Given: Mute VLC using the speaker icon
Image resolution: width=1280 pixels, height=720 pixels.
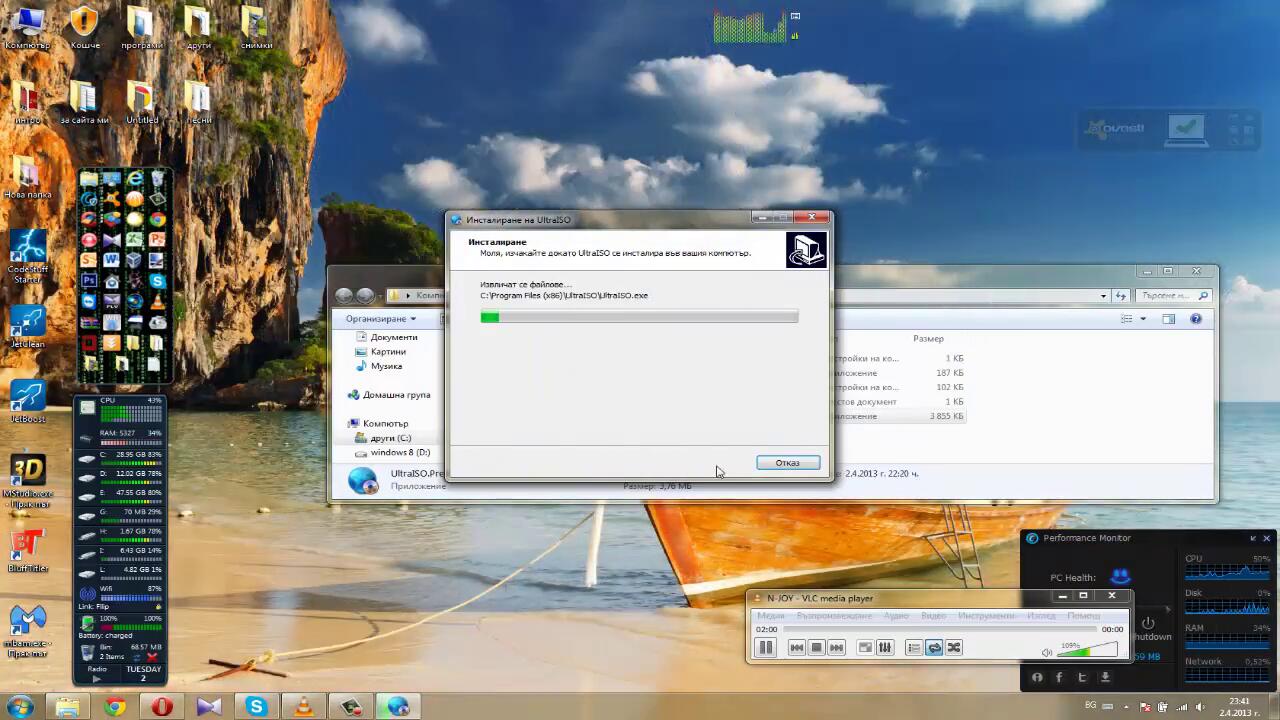Looking at the screenshot, I should coord(1046,652).
